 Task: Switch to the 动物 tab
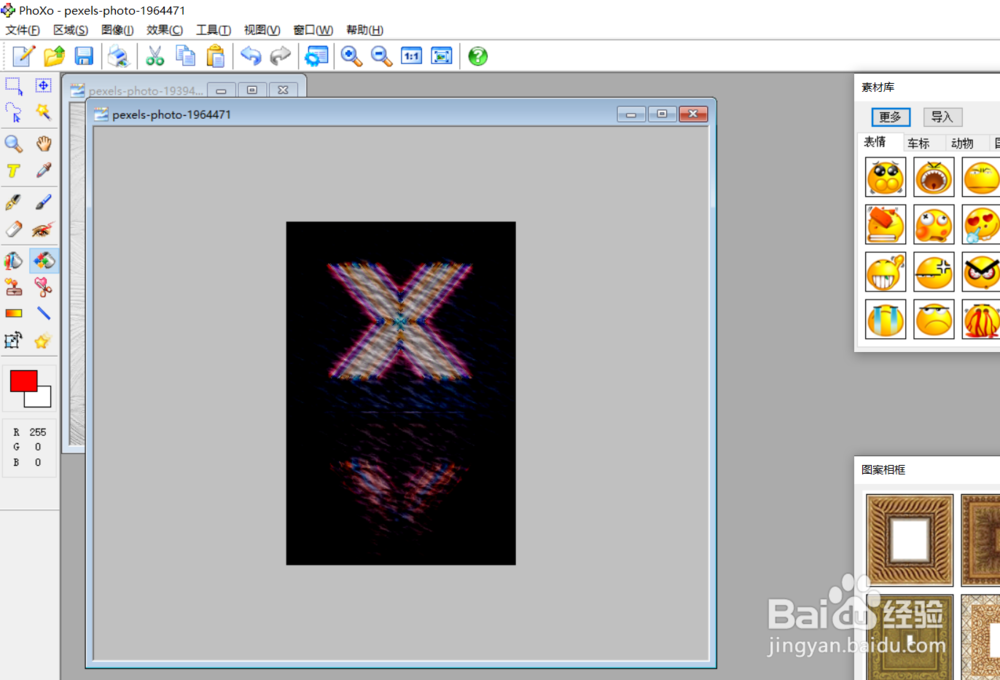[x=962, y=143]
